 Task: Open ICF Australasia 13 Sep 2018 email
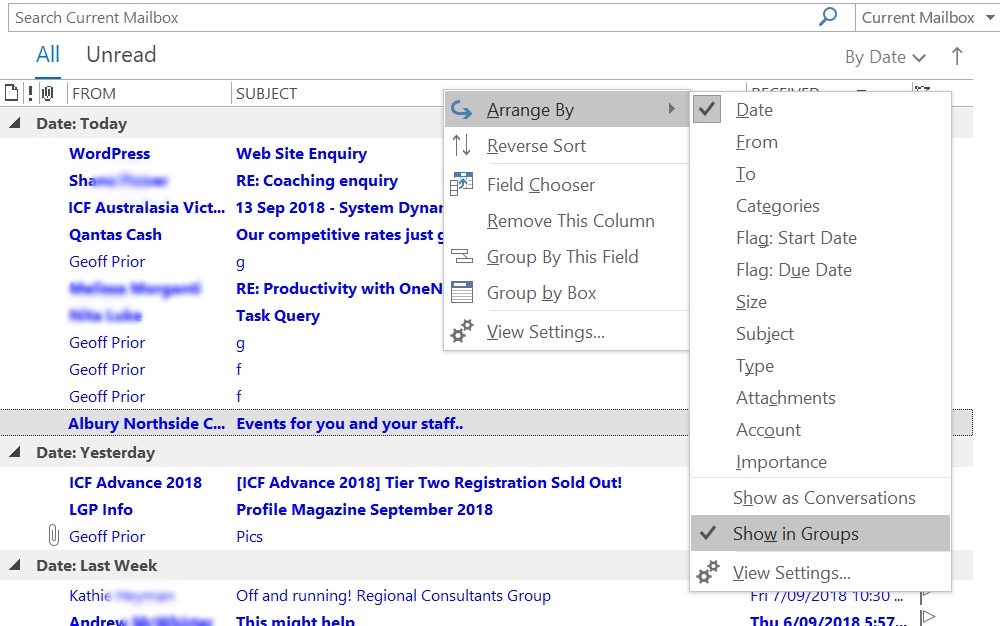(222, 207)
